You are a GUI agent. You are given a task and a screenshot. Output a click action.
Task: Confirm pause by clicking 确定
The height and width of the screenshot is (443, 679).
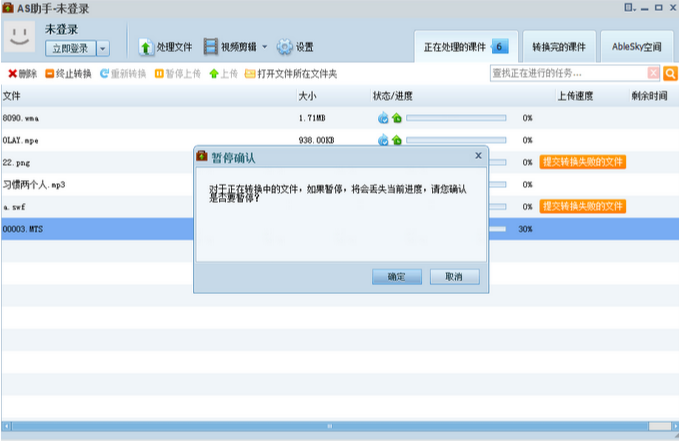[397, 277]
